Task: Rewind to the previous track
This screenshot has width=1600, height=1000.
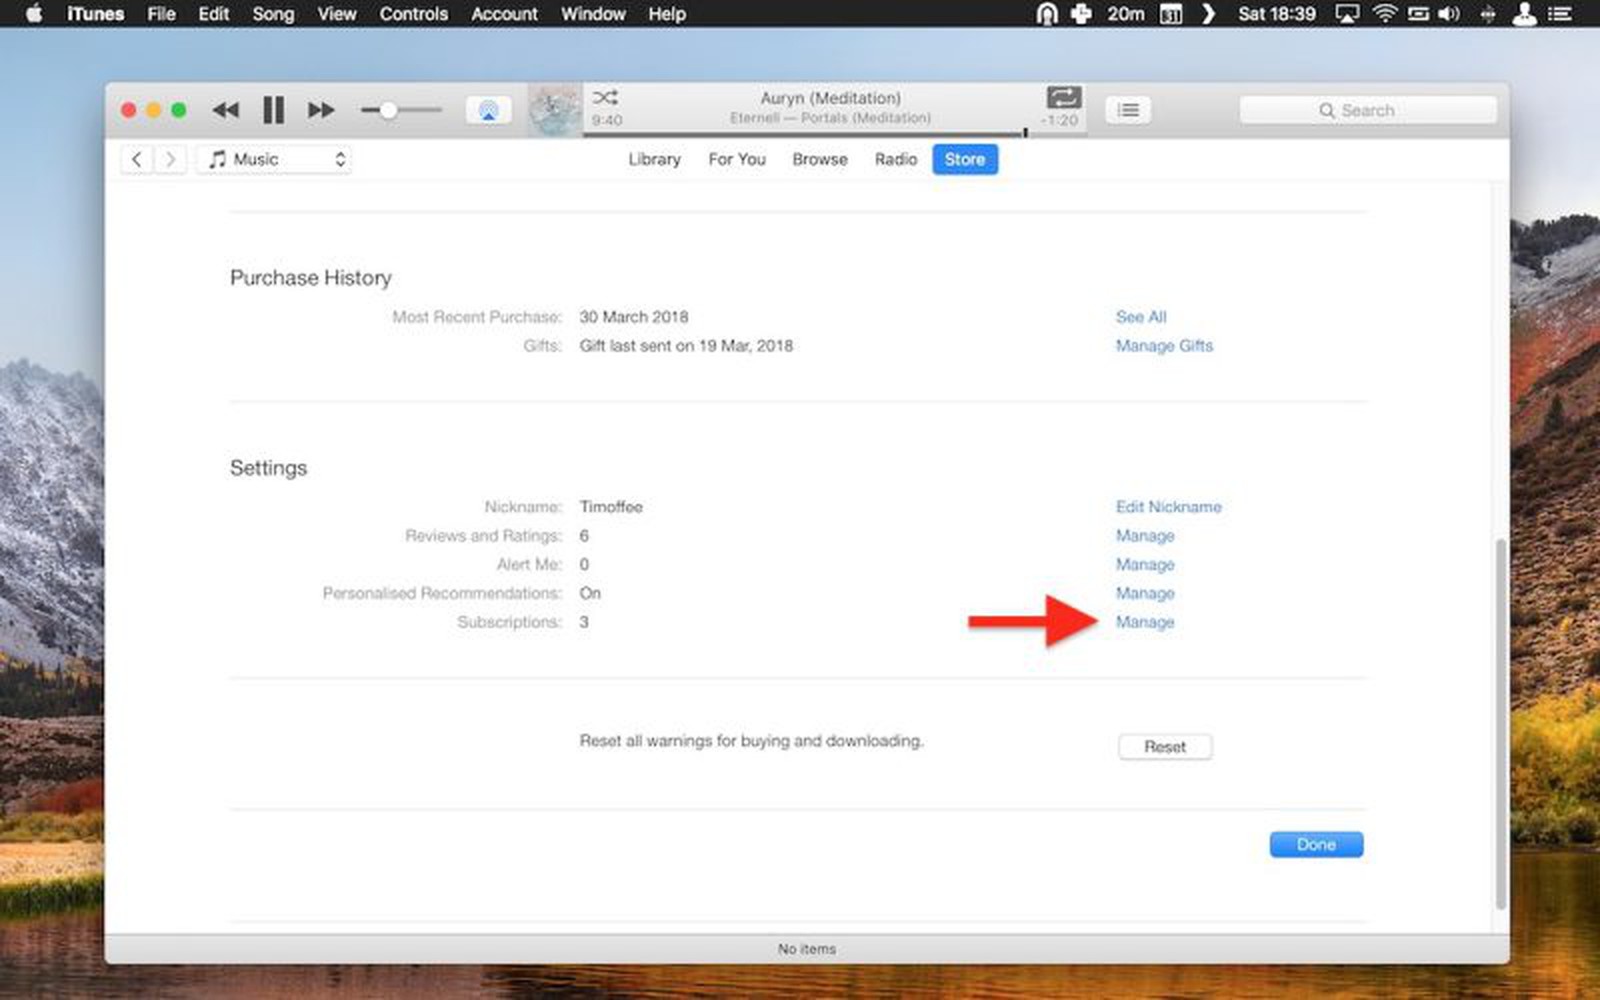Action: coord(225,110)
